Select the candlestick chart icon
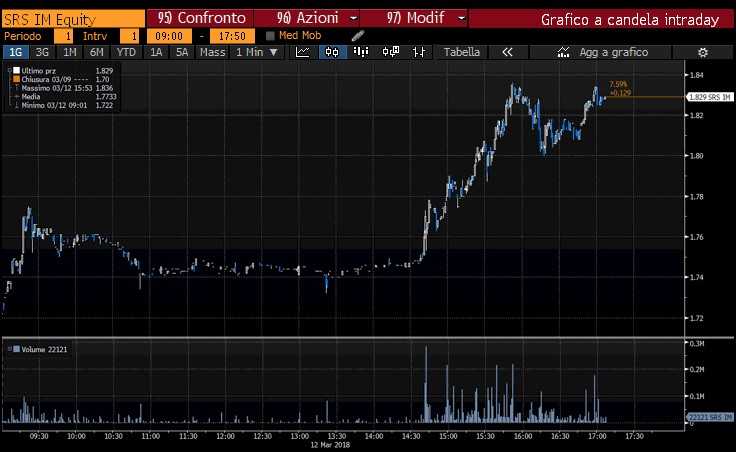 [332, 52]
